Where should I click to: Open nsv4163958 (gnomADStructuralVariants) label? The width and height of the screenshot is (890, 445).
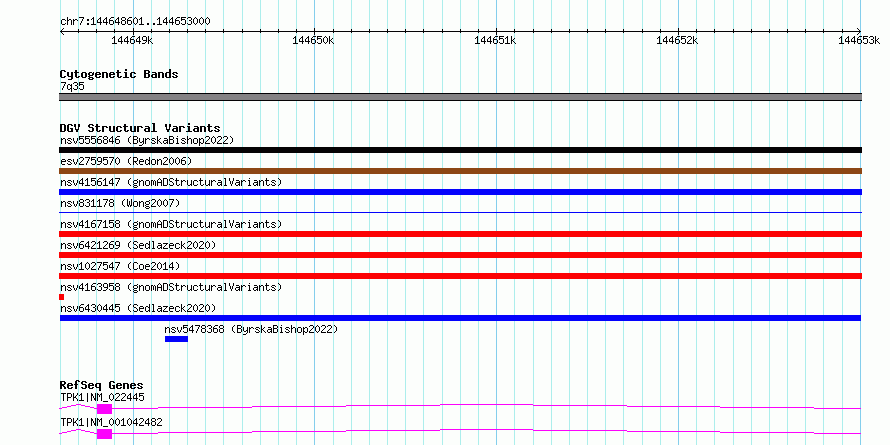171,287
